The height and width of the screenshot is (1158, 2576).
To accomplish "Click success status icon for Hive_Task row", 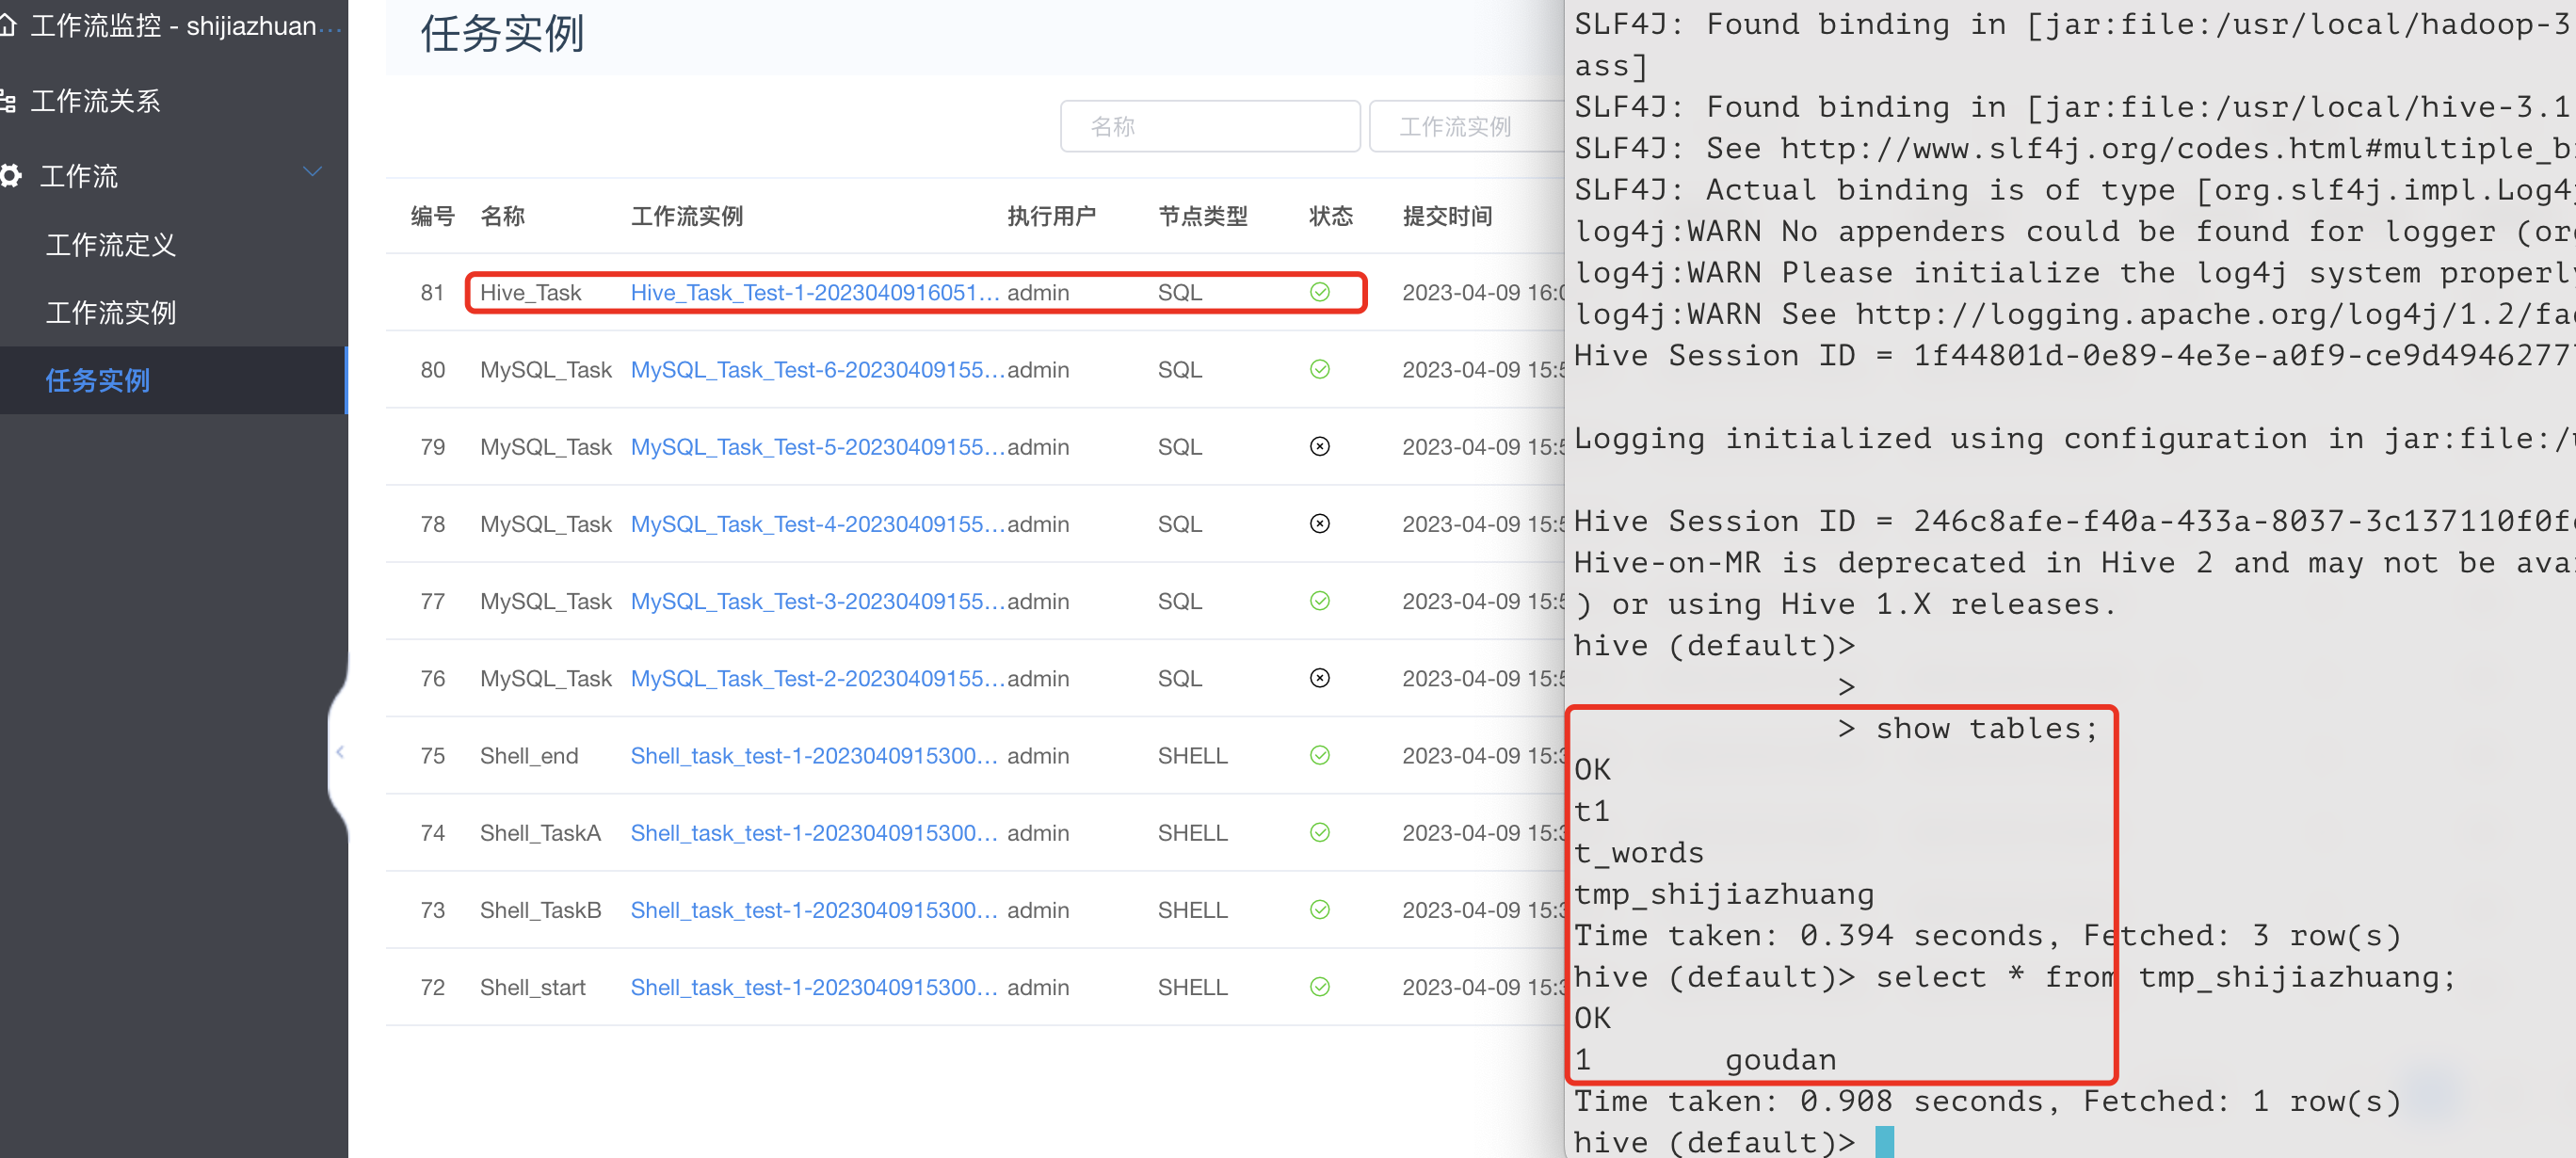I will coord(1319,292).
